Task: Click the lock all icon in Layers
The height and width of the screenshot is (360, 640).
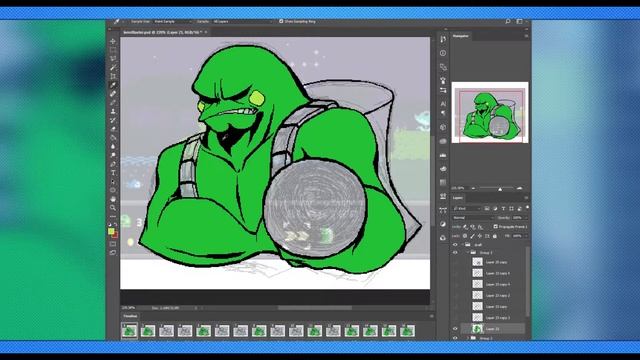Action: pyautogui.click(x=495, y=236)
